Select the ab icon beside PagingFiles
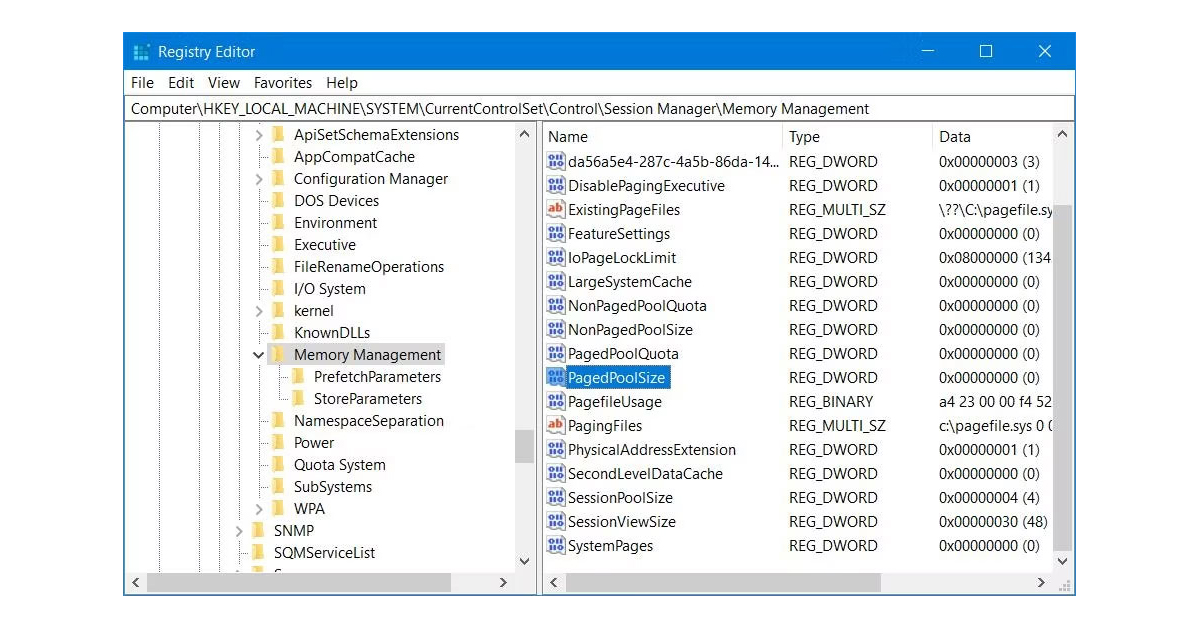This screenshot has width=1200, height=628. click(x=557, y=425)
